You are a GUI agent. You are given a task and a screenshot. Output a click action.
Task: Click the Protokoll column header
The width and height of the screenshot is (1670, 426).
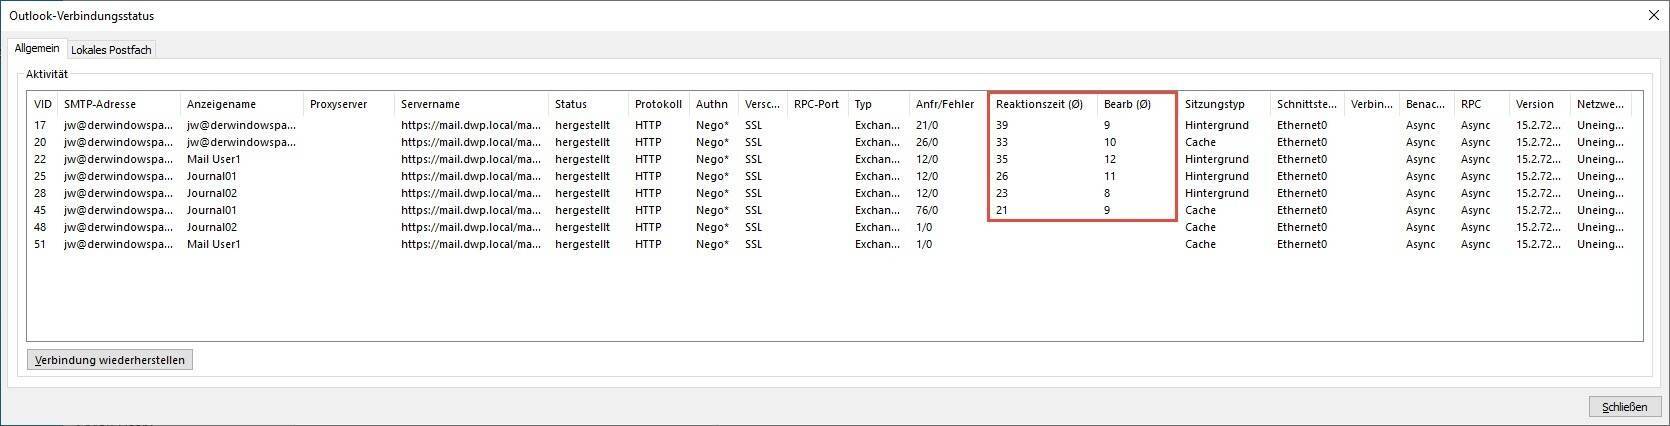tap(658, 104)
